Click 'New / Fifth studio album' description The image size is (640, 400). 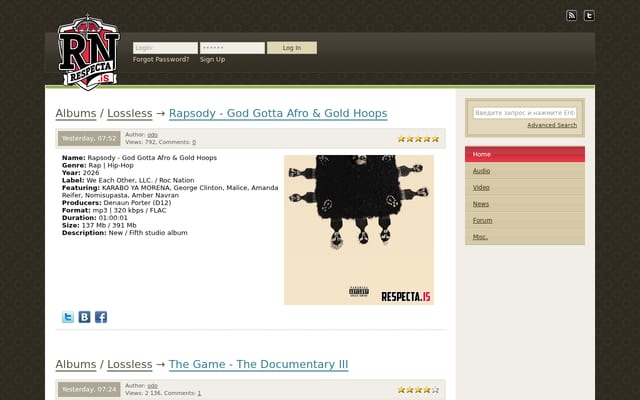pyautogui.click(x=148, y=233)
